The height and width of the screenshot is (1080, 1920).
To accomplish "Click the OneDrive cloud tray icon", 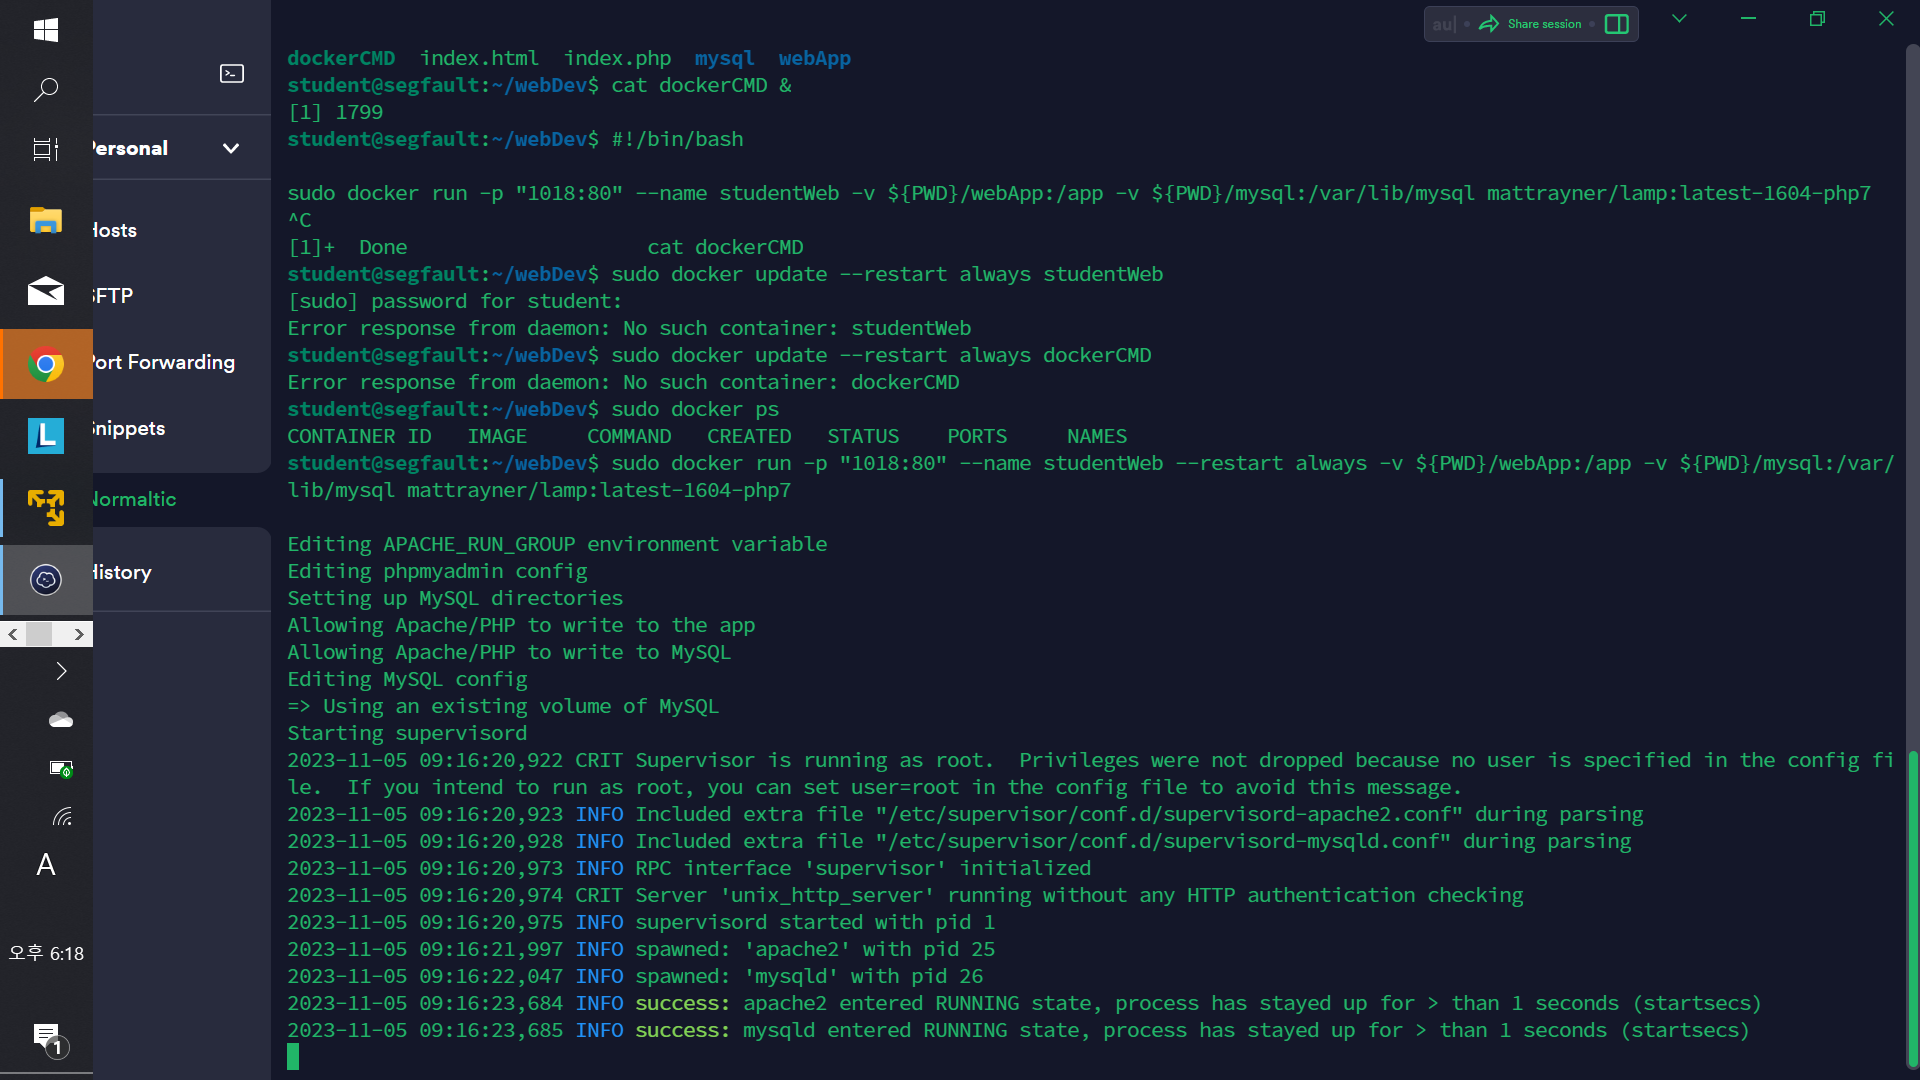I will 61,720.
